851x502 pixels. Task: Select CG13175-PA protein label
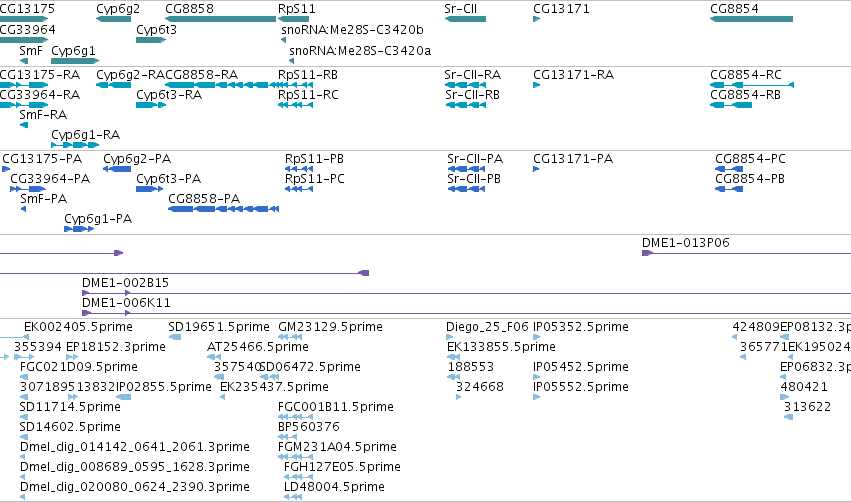(42, 159)
